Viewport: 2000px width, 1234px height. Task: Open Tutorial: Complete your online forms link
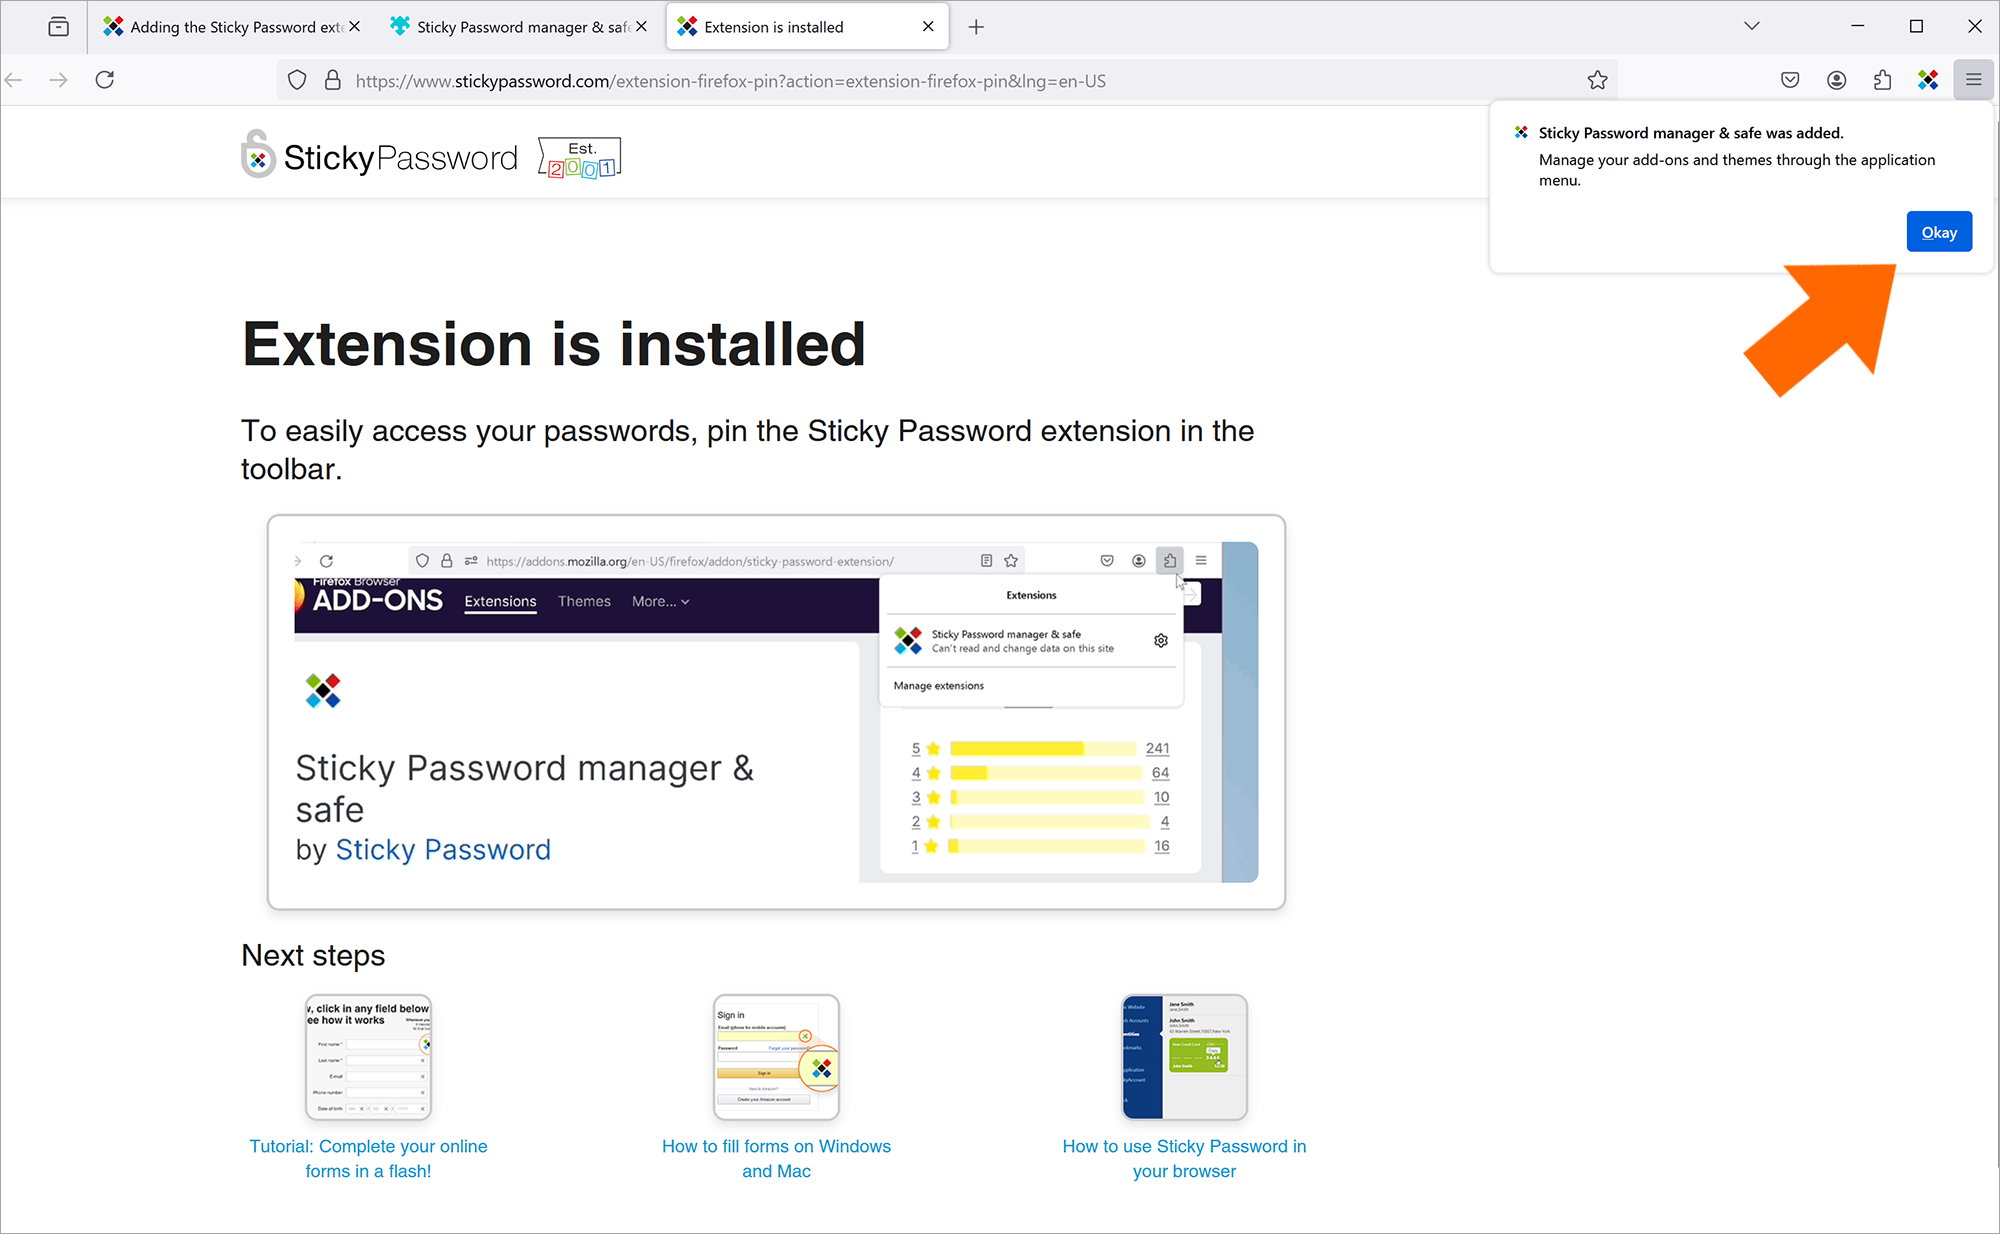(x=368, y=1159)
